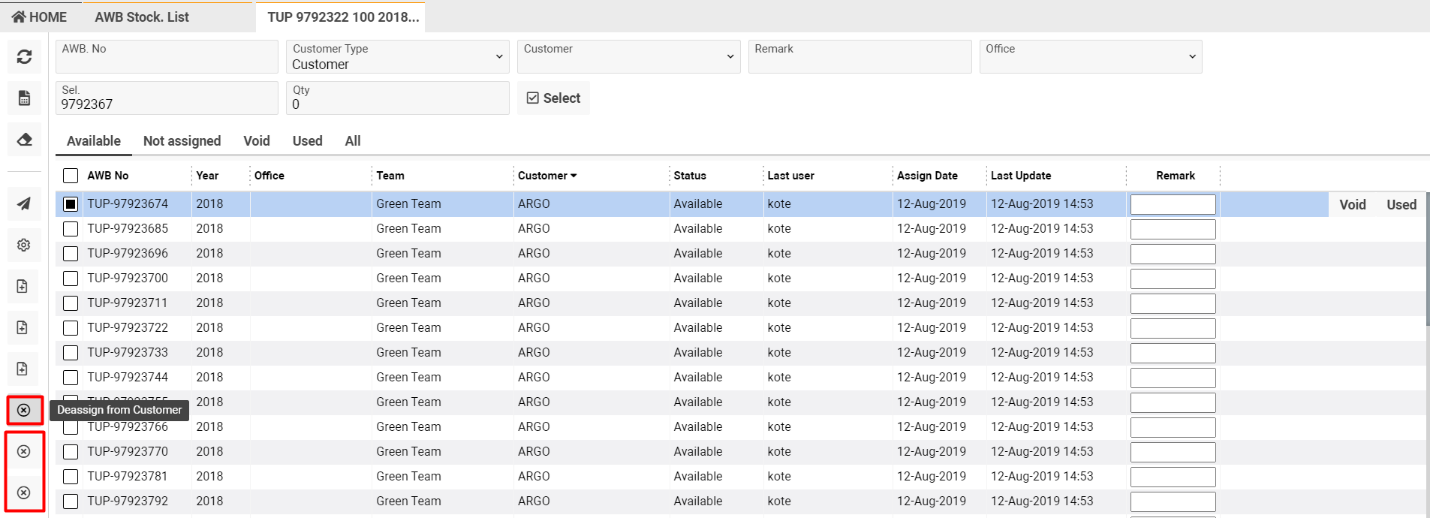Click the eraser clear icon
Viewport: 1430px width, 518px height.
click(x=24, y=140)
